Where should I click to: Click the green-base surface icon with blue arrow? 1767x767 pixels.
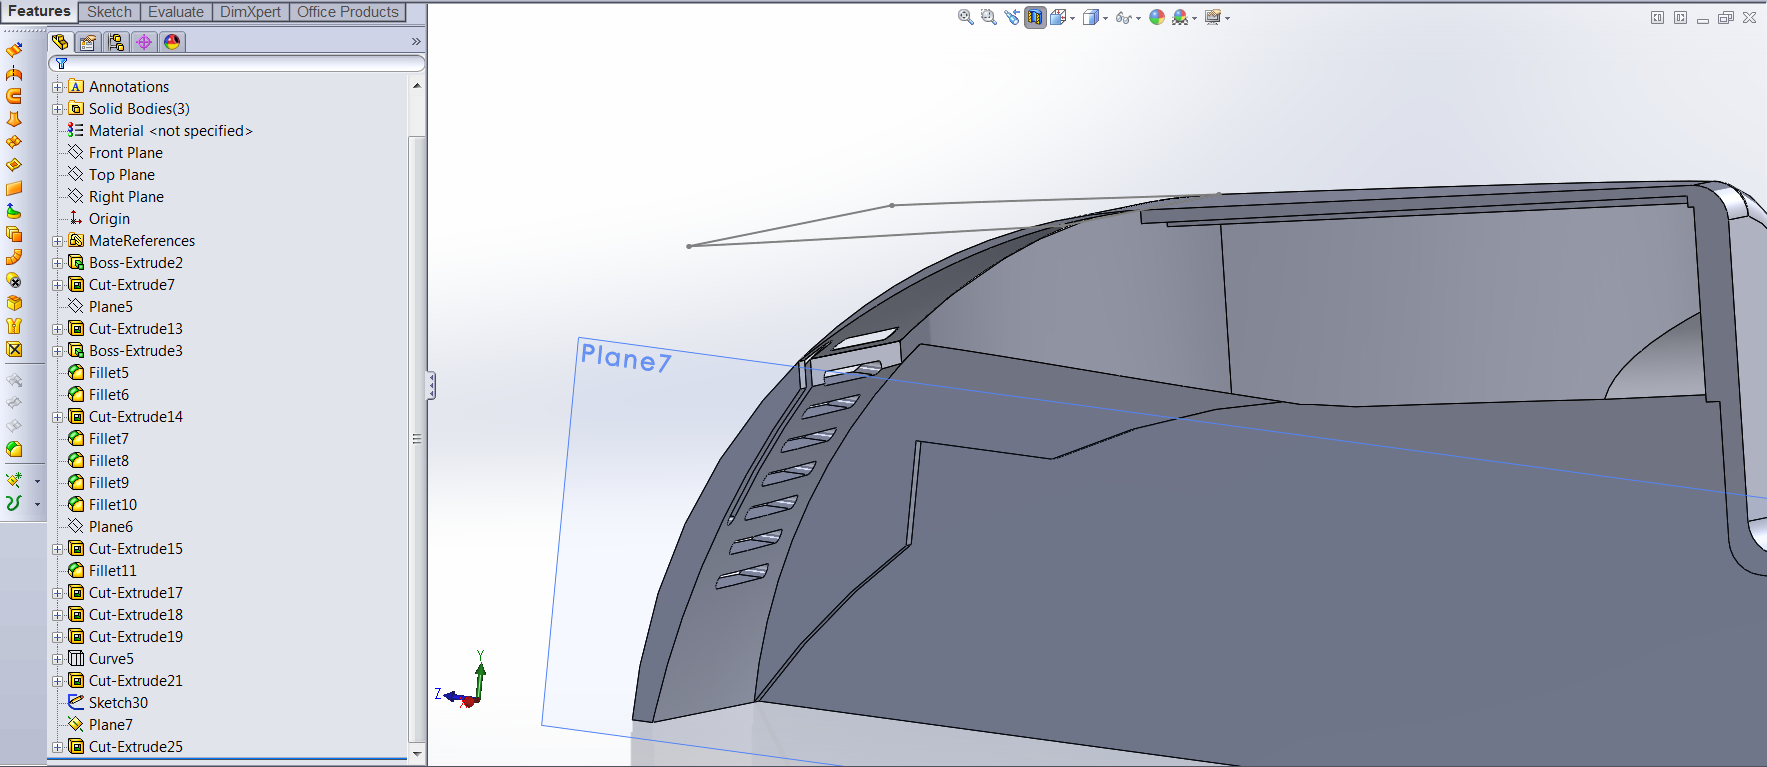14,211
